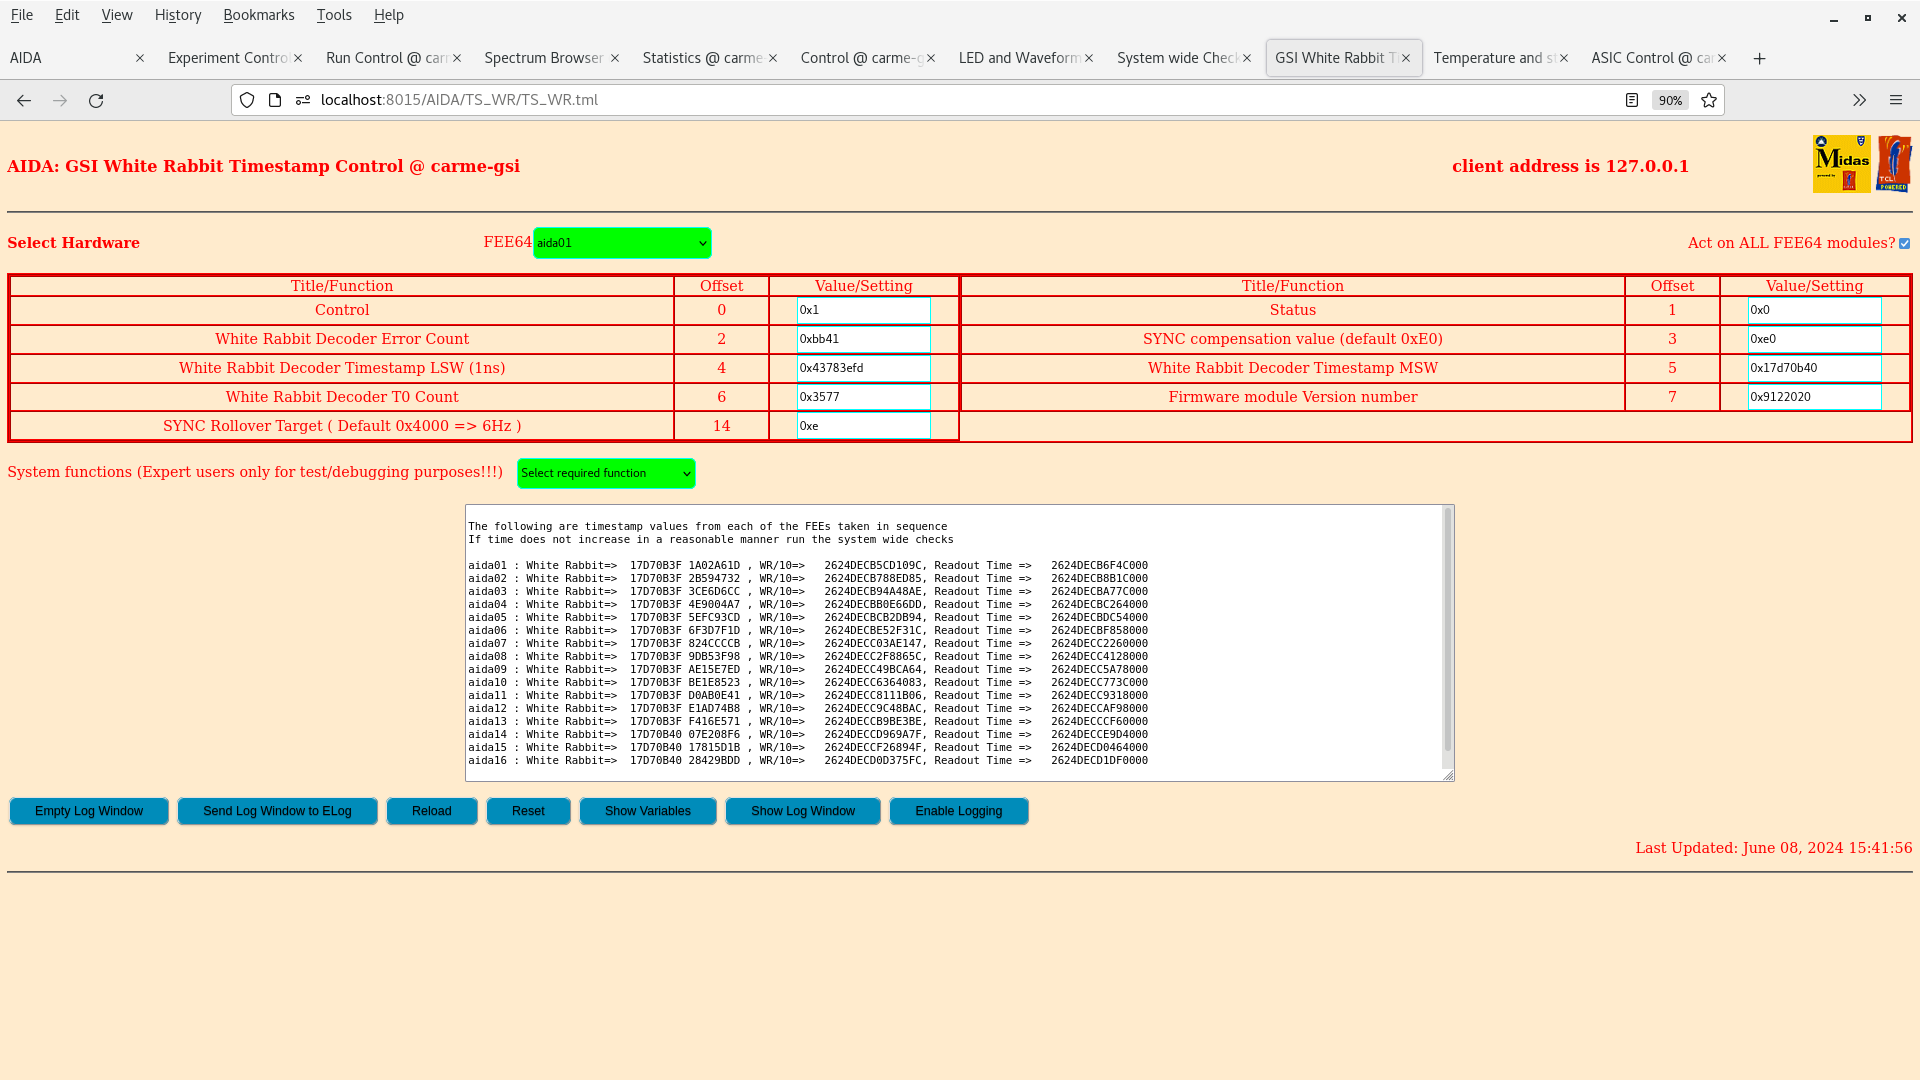The height and width of the screenshot is (1080, 1920).
Task: Toggle reader view icon
Action: 1632,100
